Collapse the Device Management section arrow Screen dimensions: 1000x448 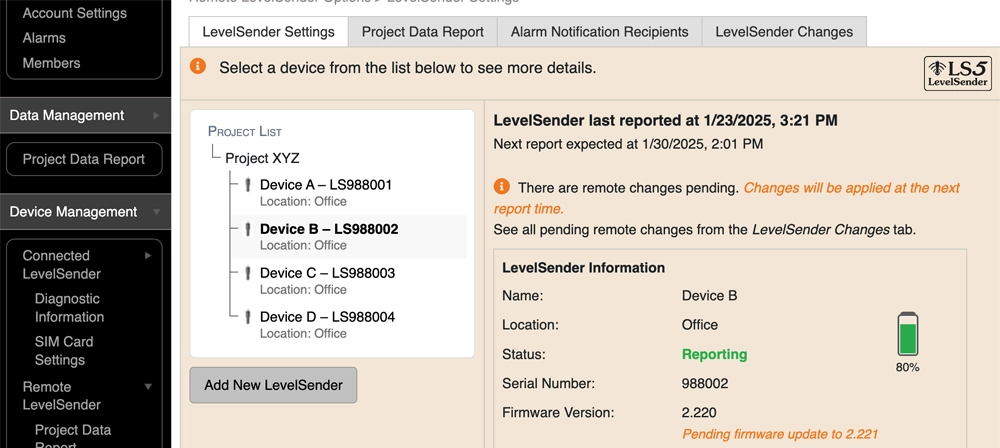point(157,212)
